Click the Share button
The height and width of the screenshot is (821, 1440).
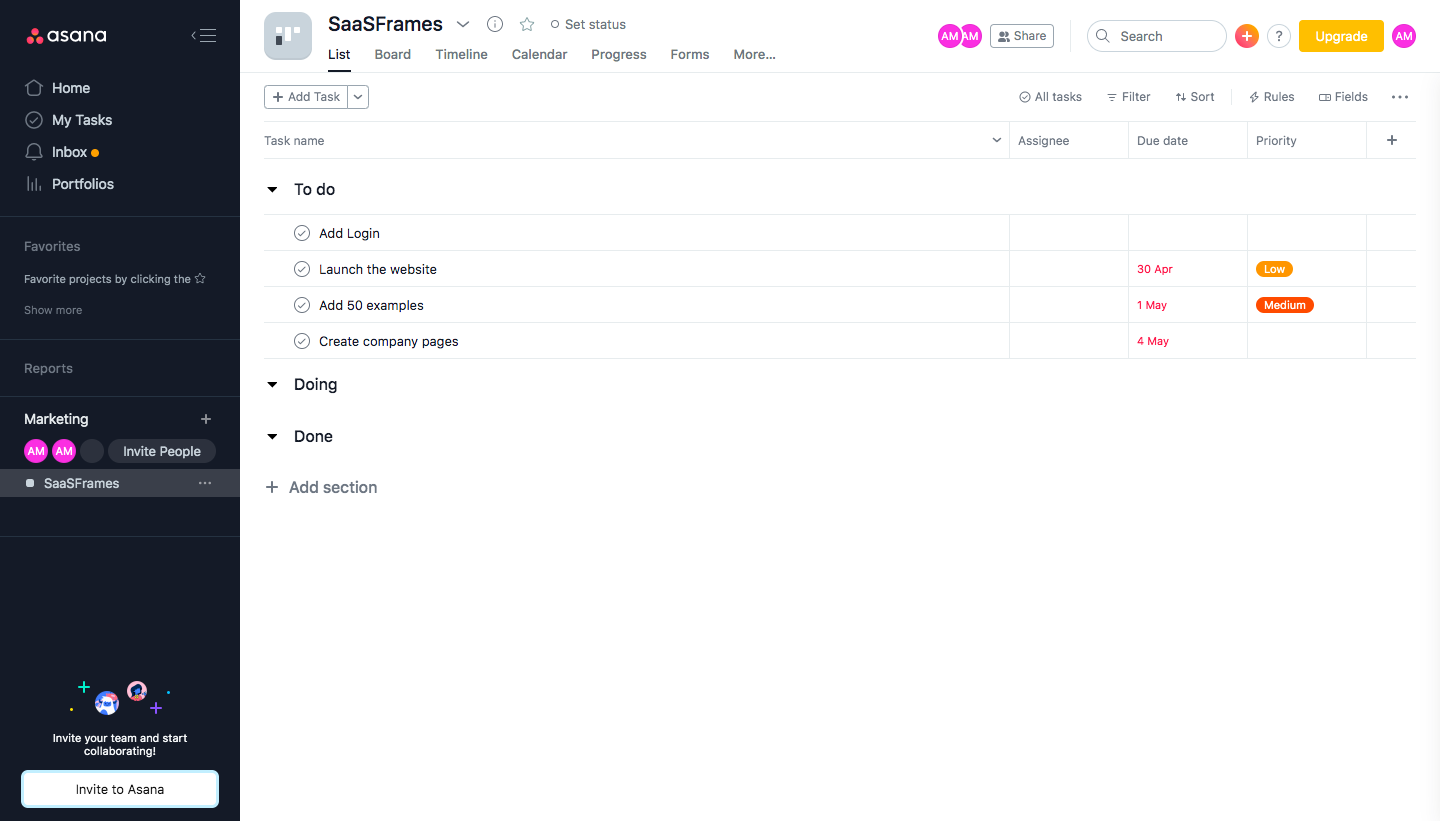pyautogui.click(x=1022, y=36)
